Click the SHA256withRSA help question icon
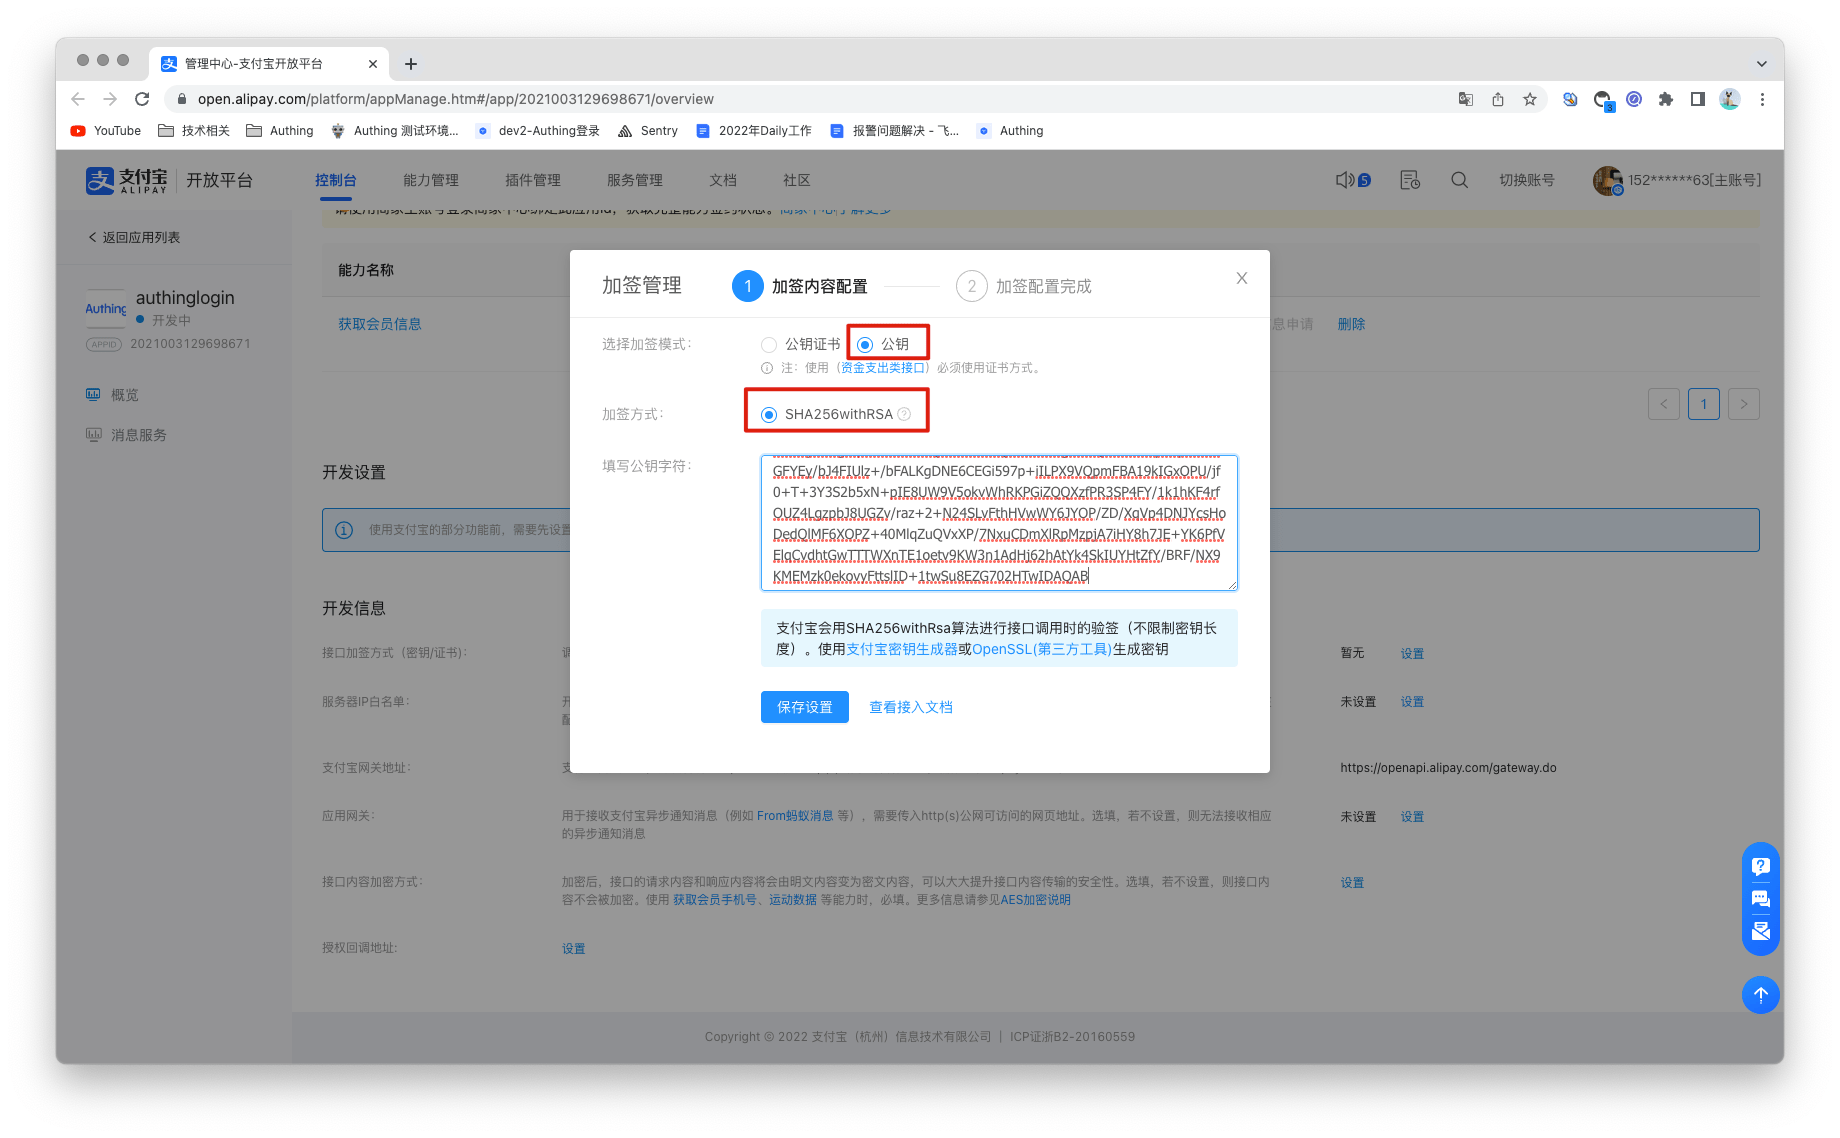 (x=904, y=414)
